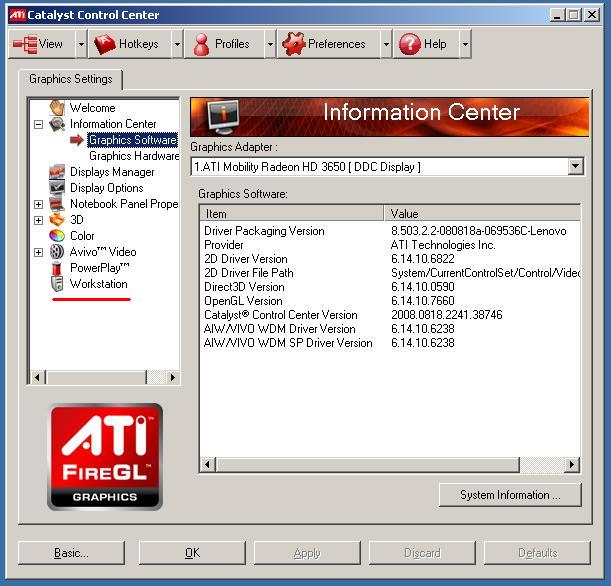Image resolution: width=611 pixels, height=586 pixels.
Task: Click the Display Options icon
Action: pos(57,188)
